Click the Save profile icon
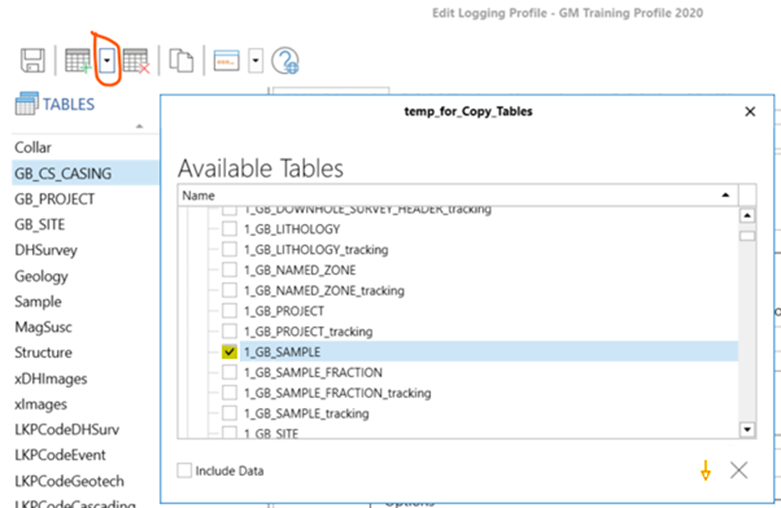The height and width of the screenshot is (508, 781). tap(32, 62)
